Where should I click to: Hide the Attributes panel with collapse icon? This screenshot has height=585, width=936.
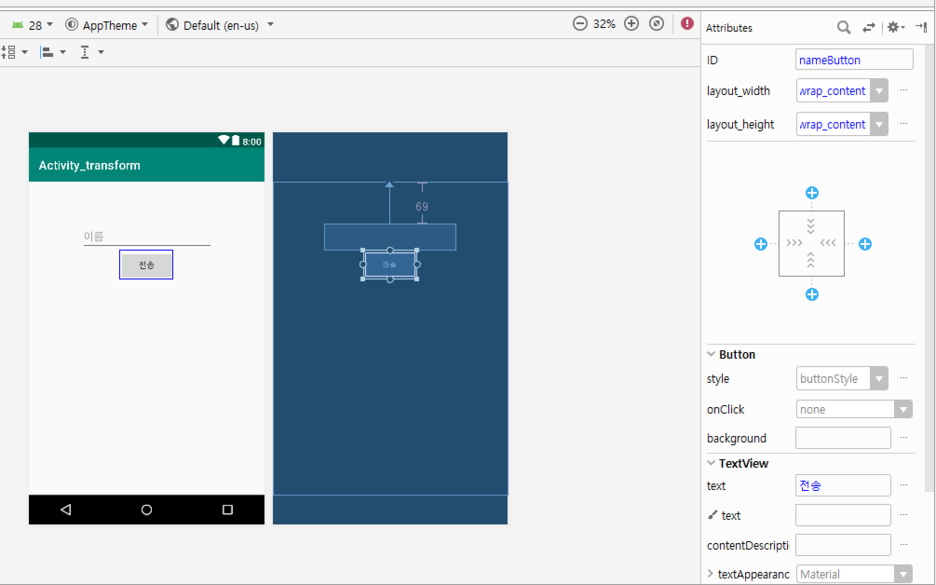[x=921, y=27]
